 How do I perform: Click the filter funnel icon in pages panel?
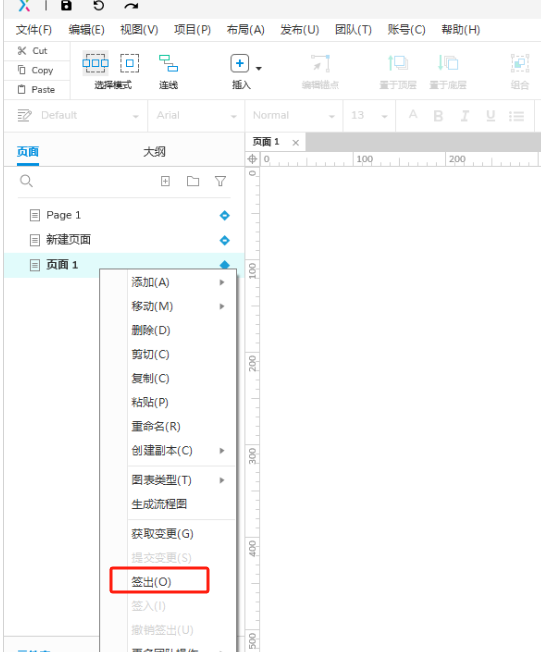[x=220, y=181]
